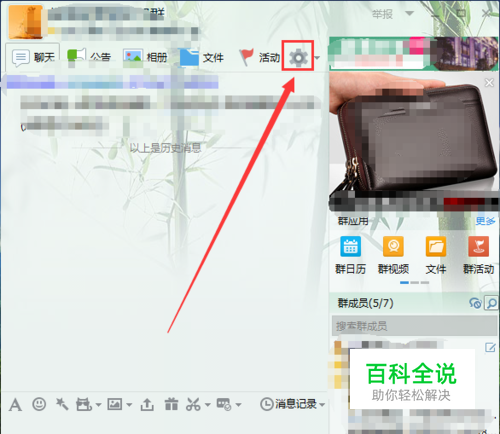Click the storefront icon in chat toolbar
500x434 pixels.
point(84,404)
